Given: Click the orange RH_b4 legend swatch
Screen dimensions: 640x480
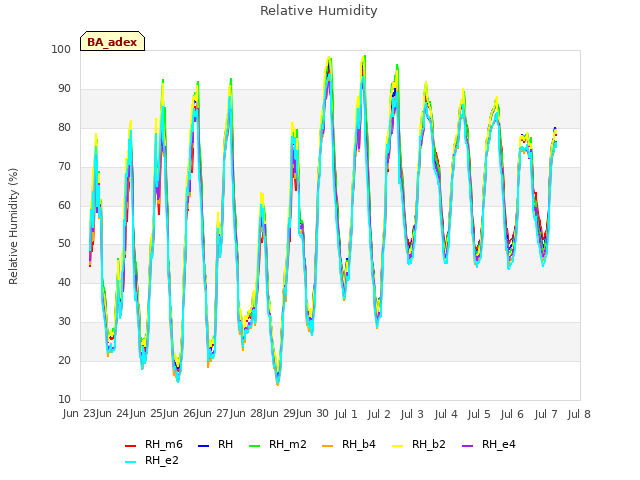Looking at the screenshot, I should [327, 445].
